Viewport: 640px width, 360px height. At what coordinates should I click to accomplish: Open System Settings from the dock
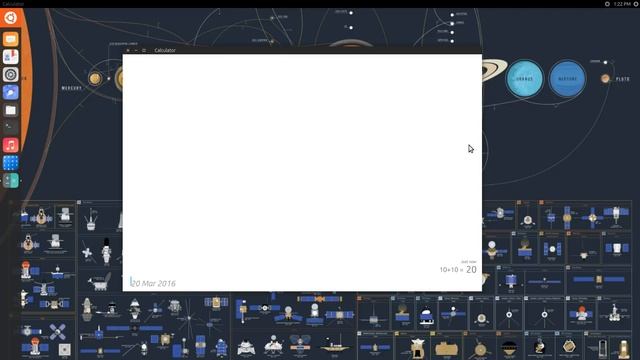pos(11,75)
